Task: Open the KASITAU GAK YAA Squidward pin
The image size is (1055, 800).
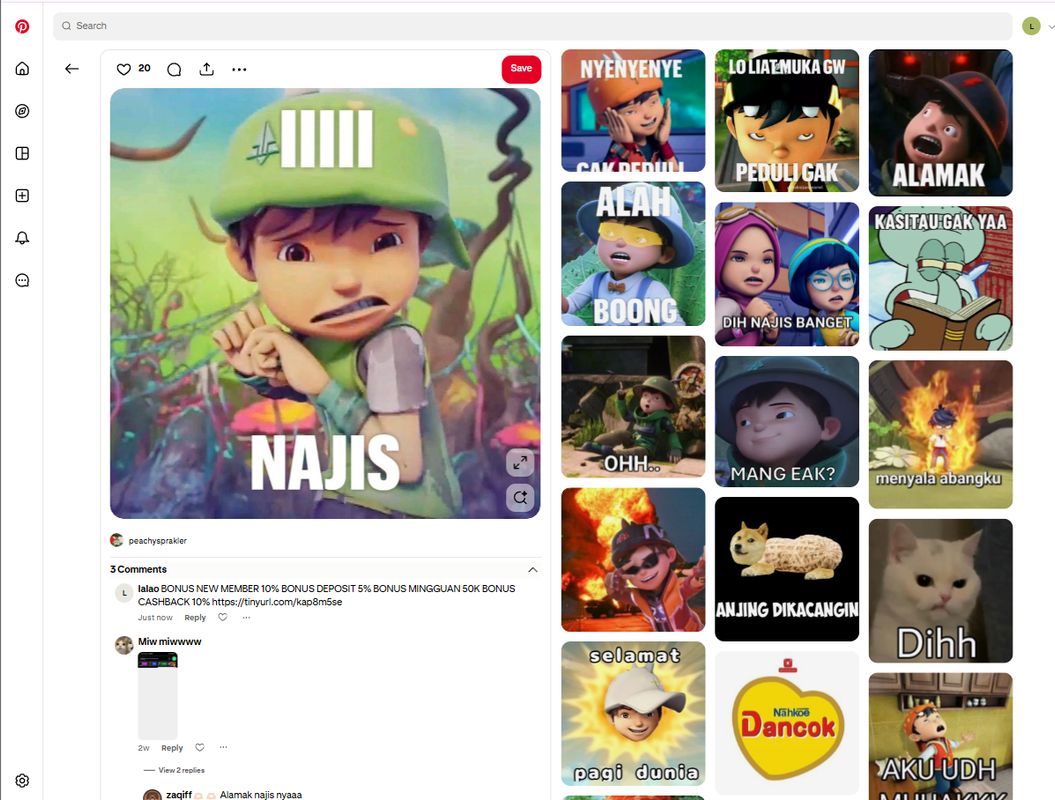Action: pyautogui.click(x=940, y=278)
